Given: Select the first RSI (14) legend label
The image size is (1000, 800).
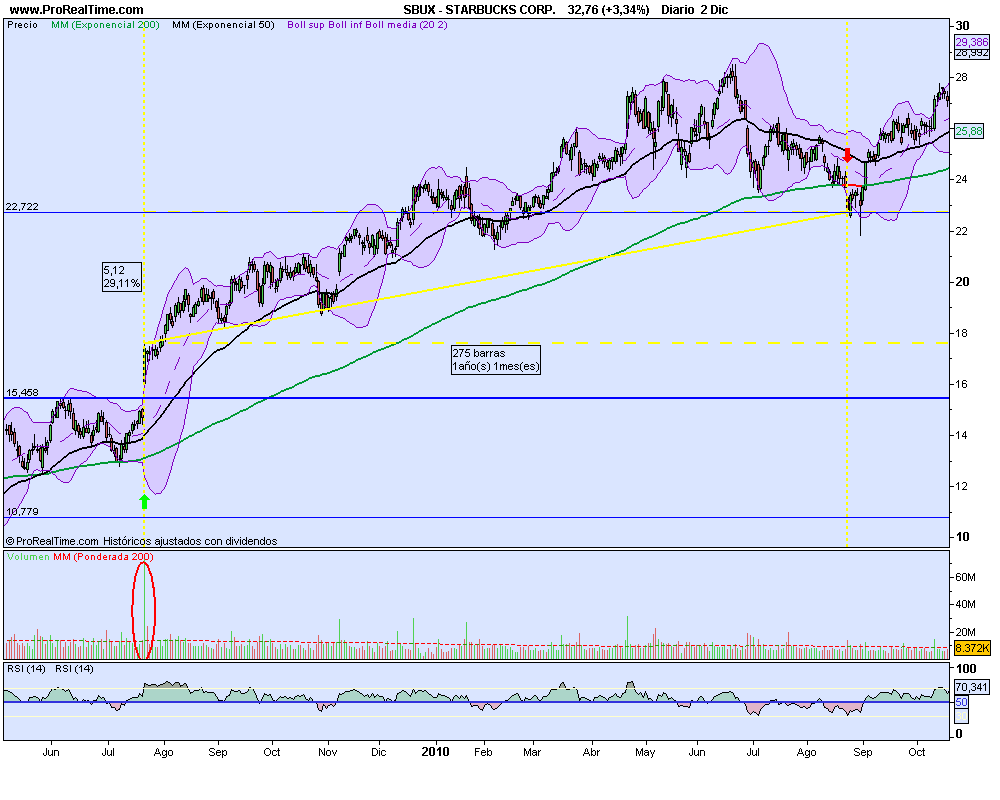Looking at the screenshot, I should [x=26, y=669].
